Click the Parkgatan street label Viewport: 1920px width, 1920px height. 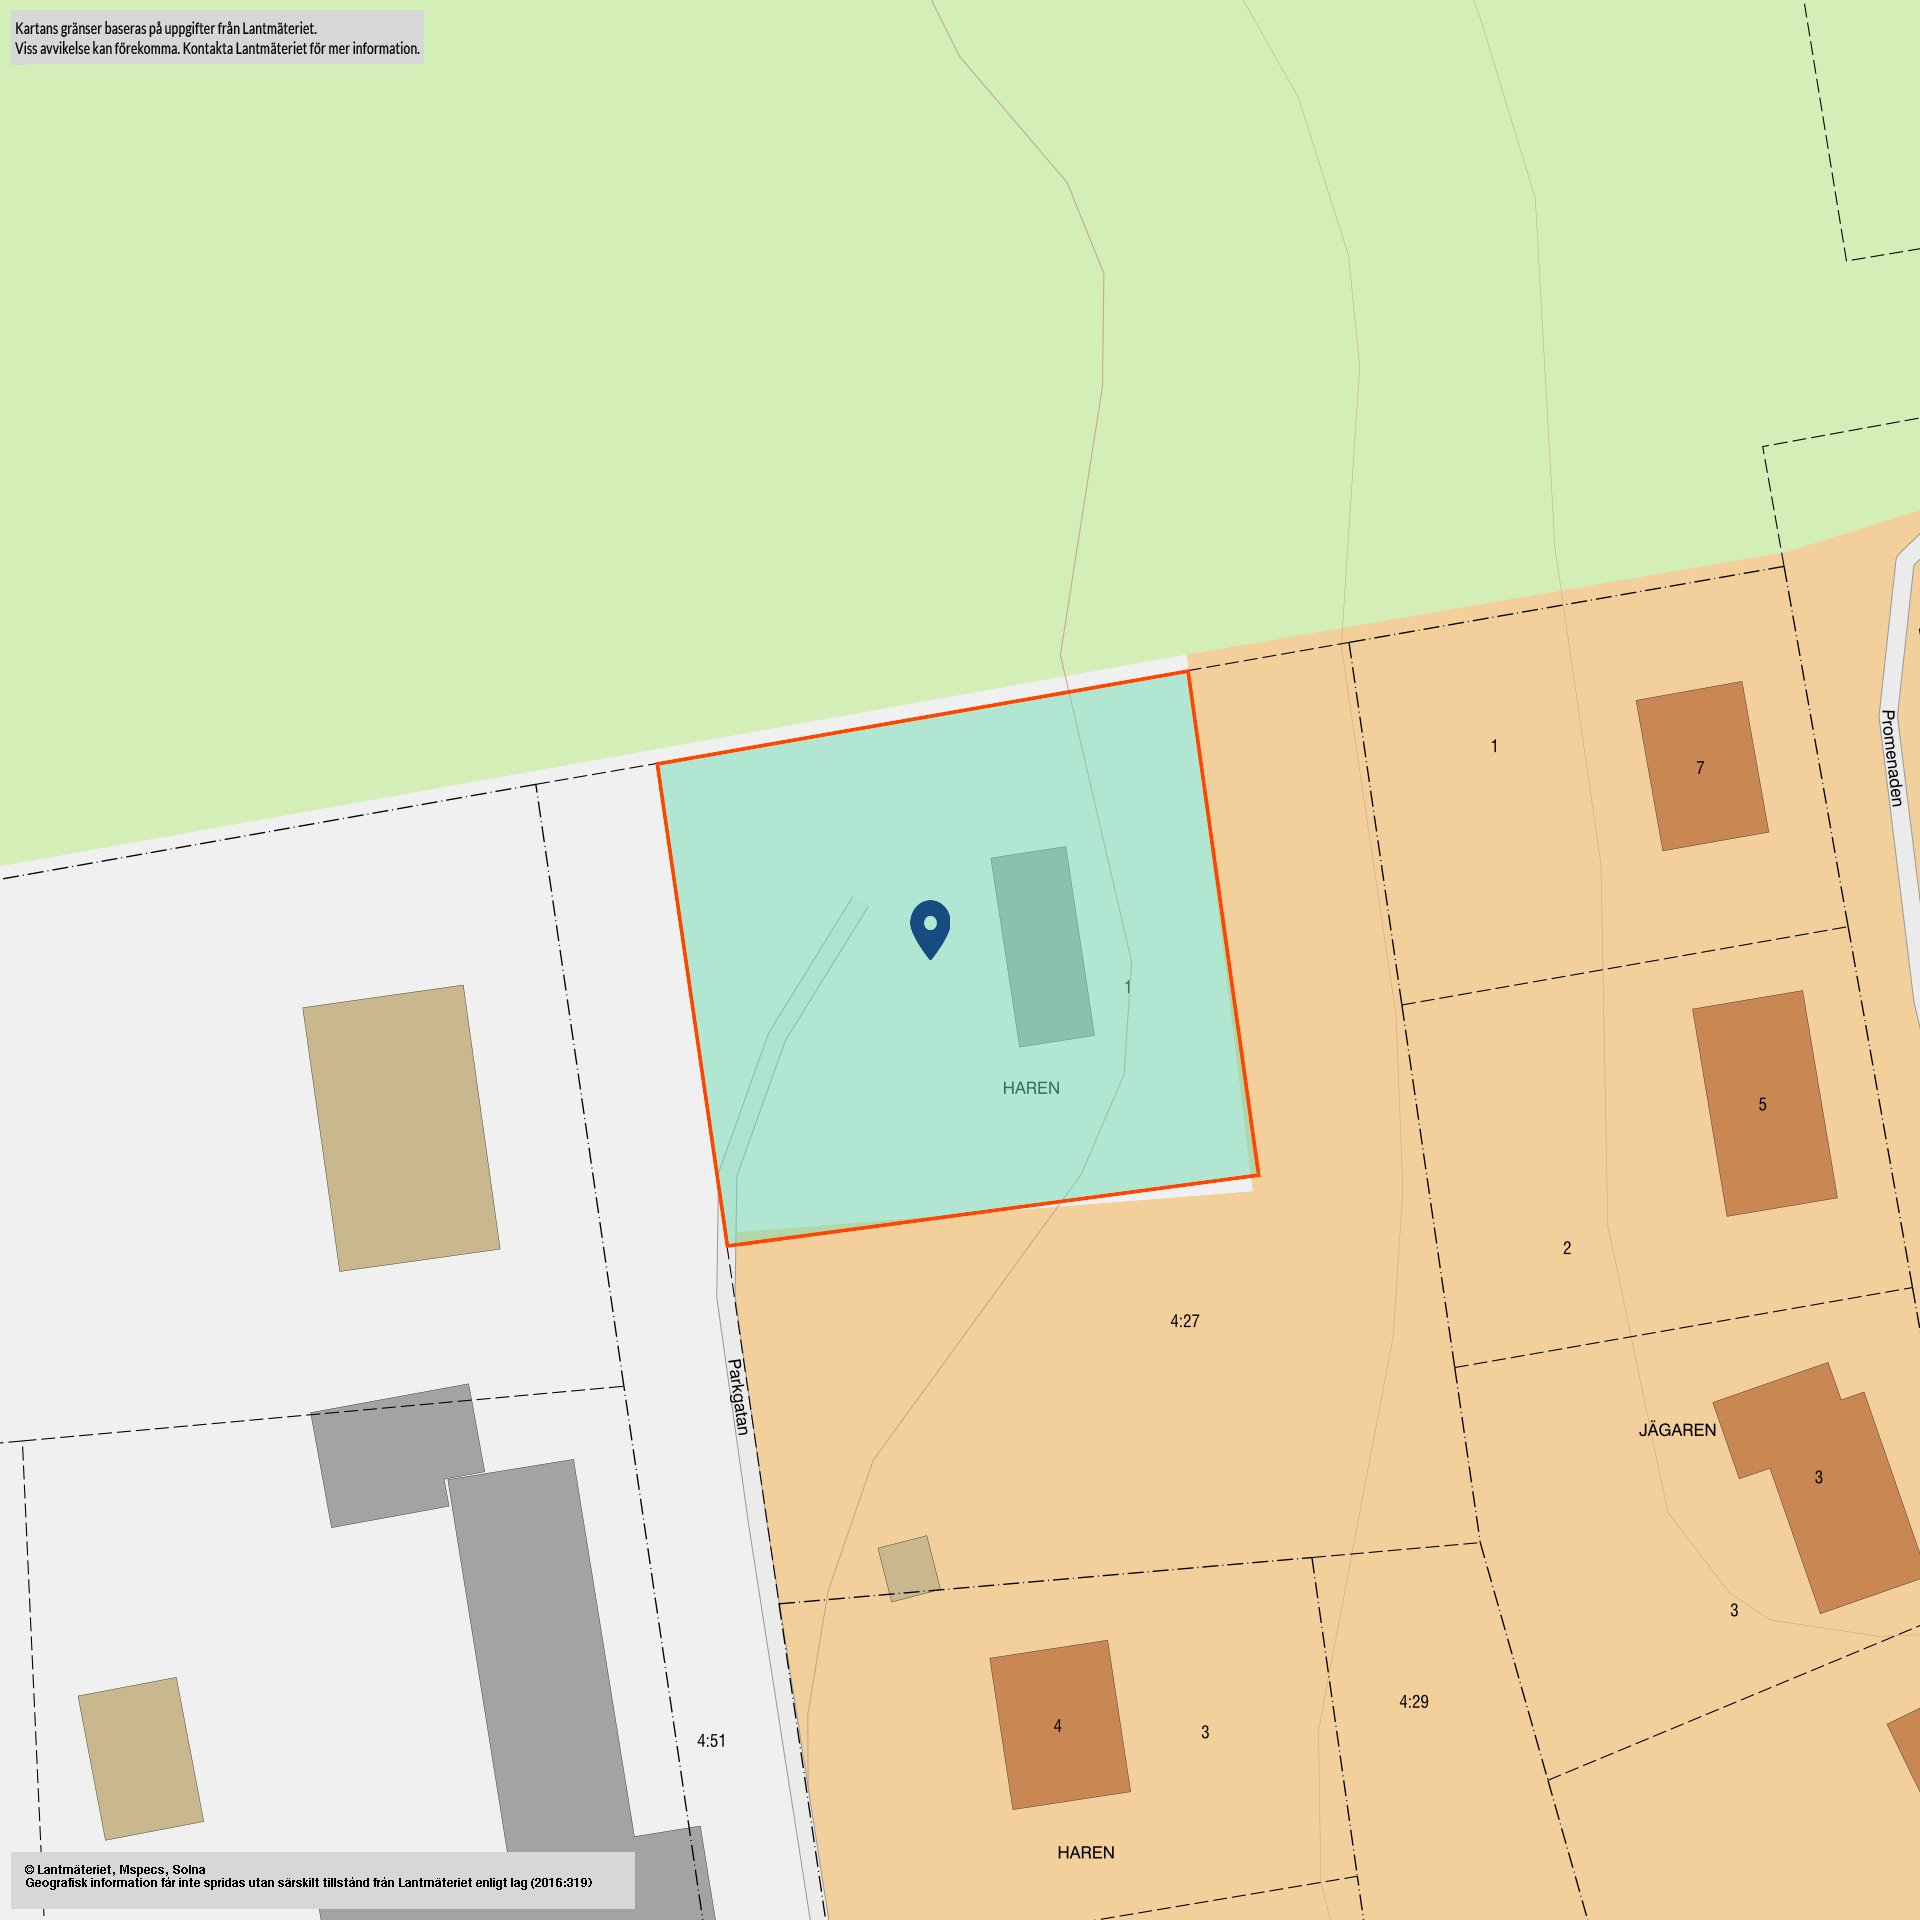737,1396
